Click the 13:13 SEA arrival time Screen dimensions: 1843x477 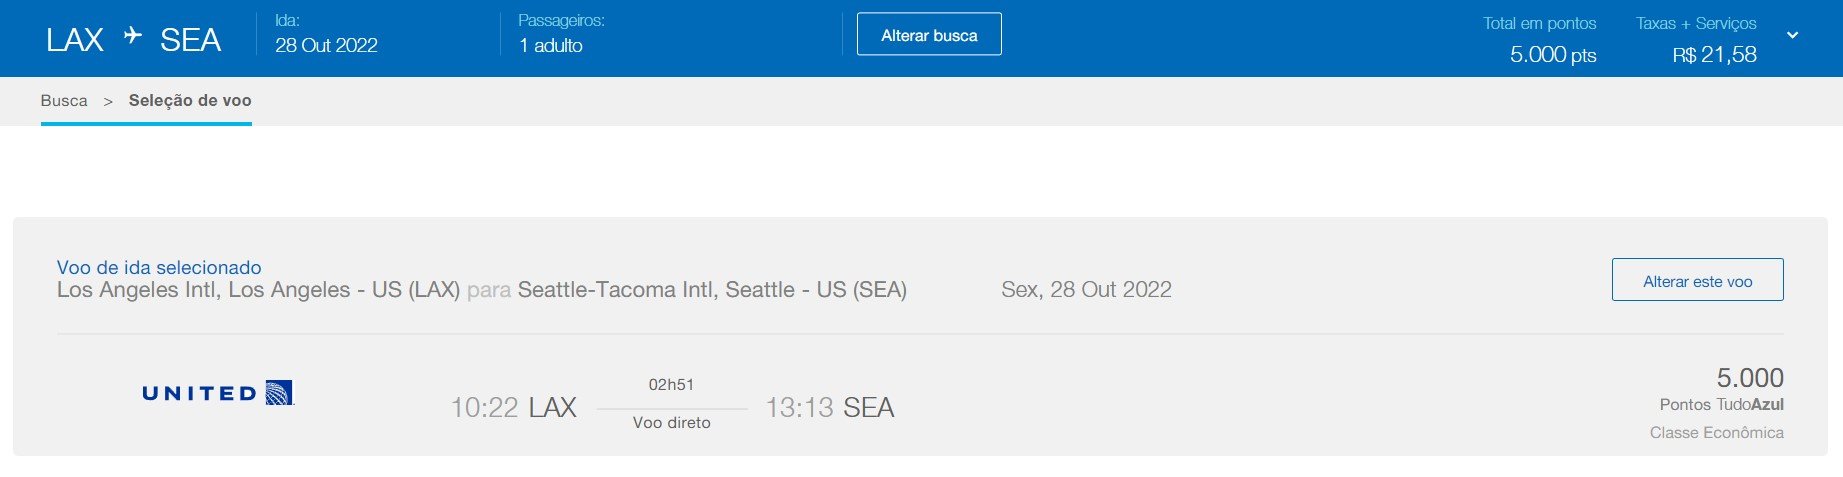pos(830,408)
